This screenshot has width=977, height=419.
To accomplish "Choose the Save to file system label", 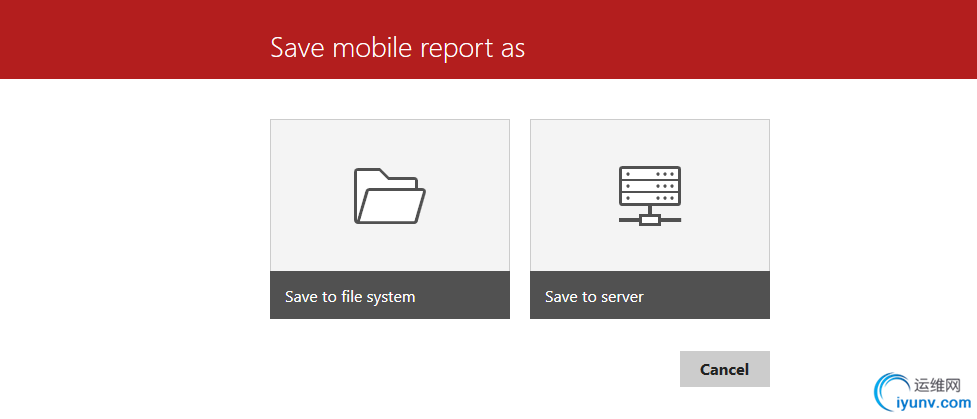I will pyautogui.click(x=350, y=296).
